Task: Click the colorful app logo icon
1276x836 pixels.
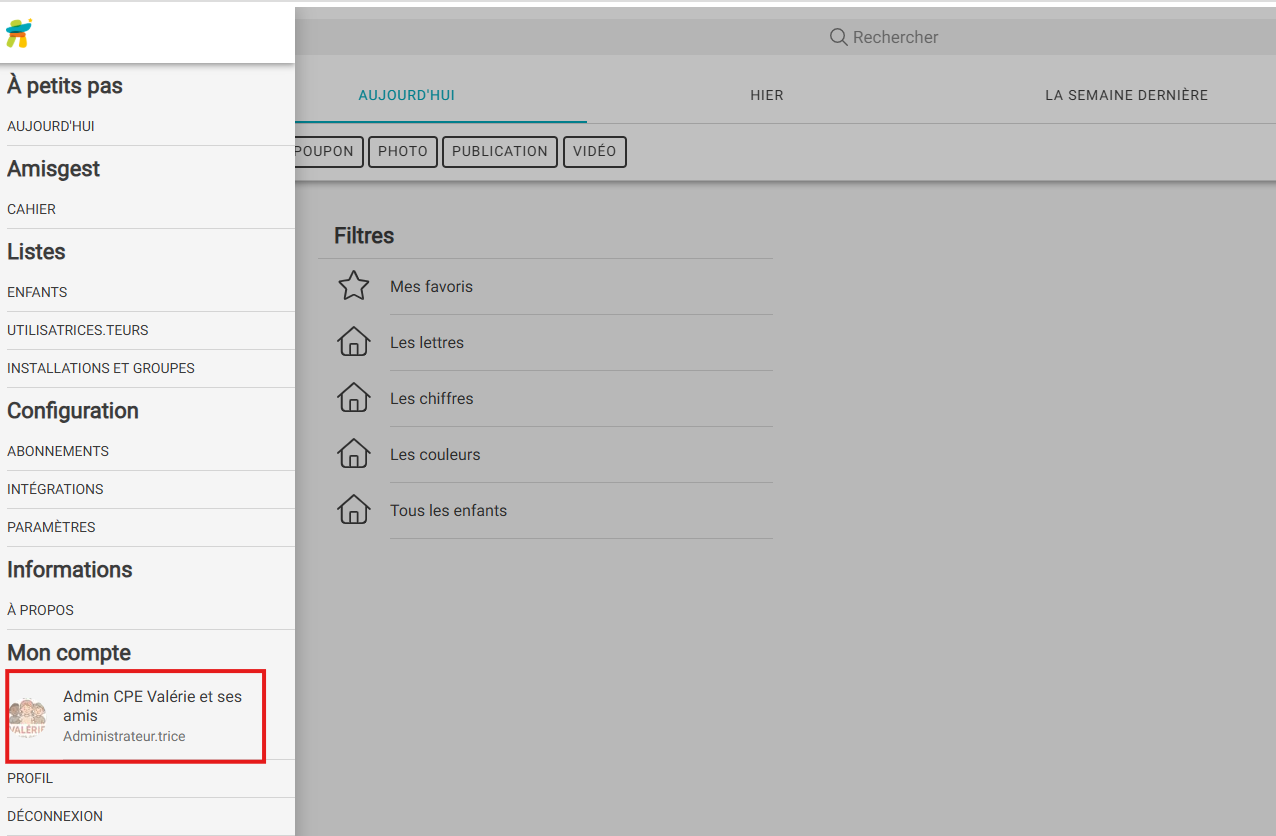Action: (x=19, y=33)
